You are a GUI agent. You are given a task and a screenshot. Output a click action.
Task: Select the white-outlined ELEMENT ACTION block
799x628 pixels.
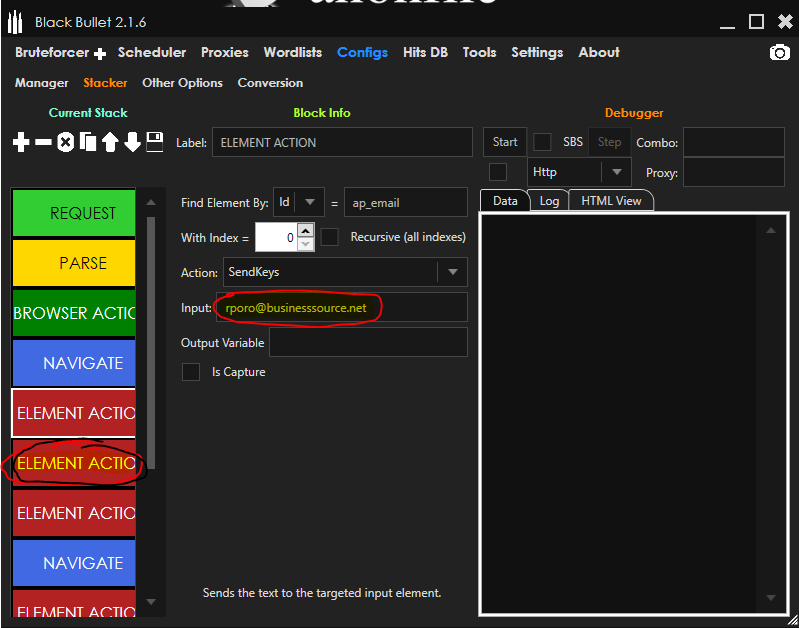pyautogui.click(x=74, y=412)
